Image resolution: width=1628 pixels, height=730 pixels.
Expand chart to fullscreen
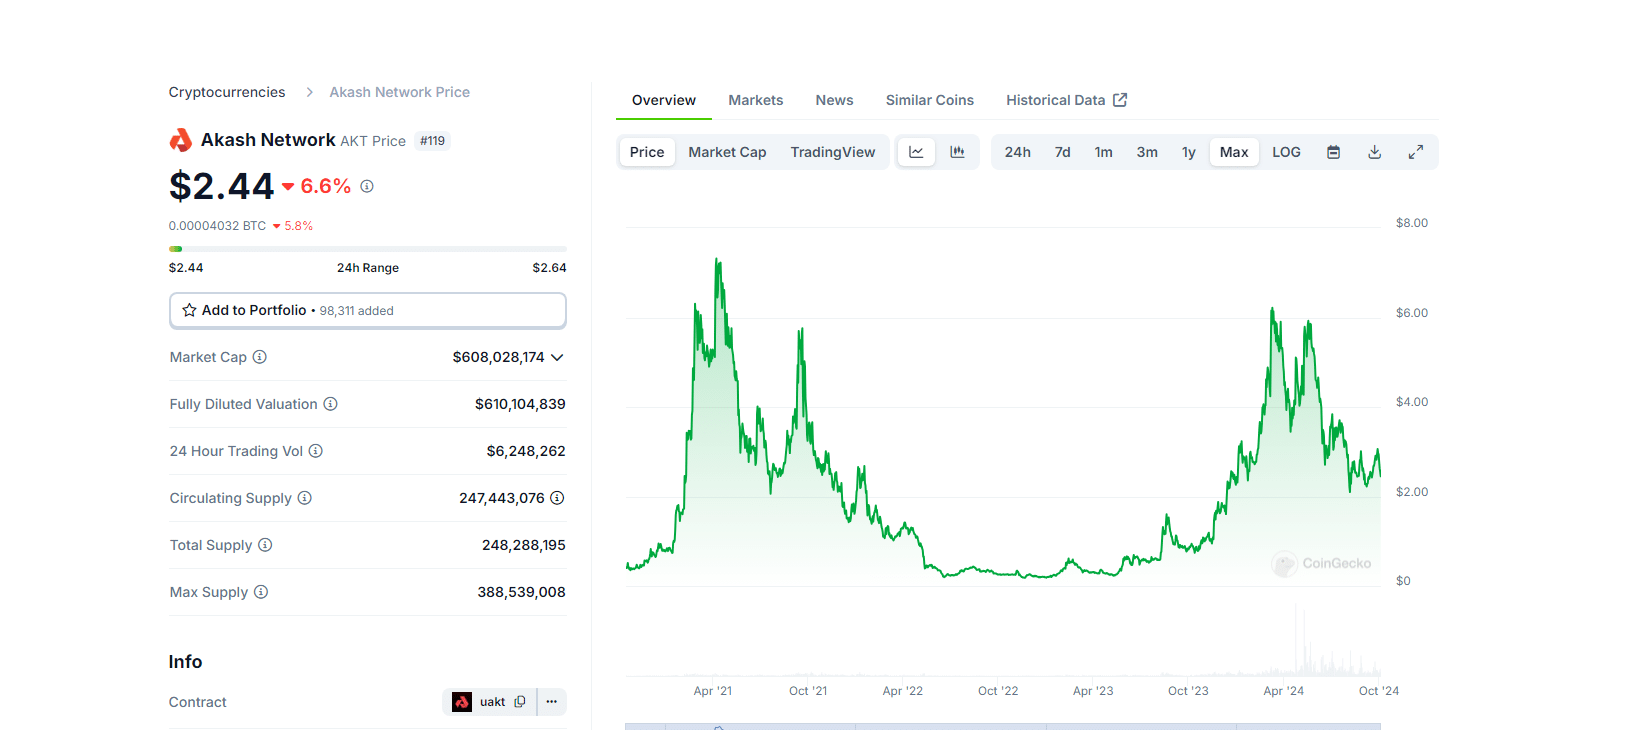1416,152
